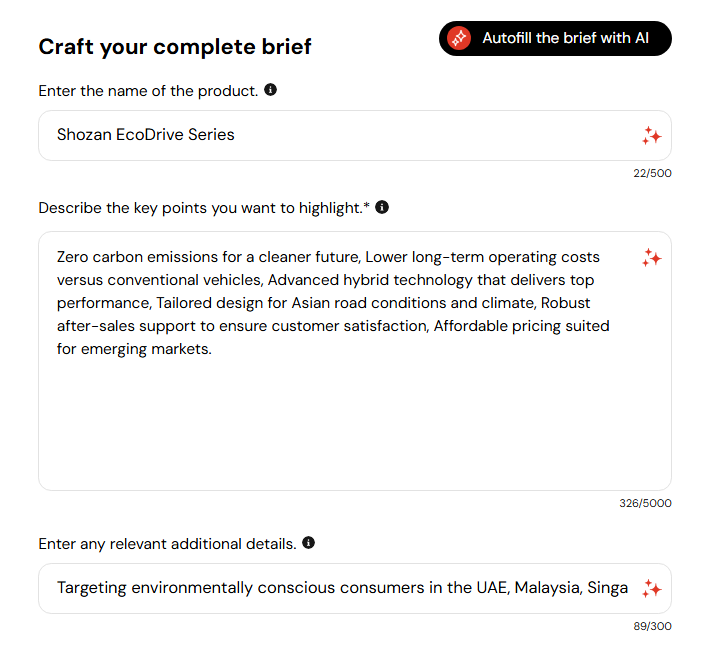Click the AI sparkle icon in additional details field

pyautogui.click(x=651, y=588)
